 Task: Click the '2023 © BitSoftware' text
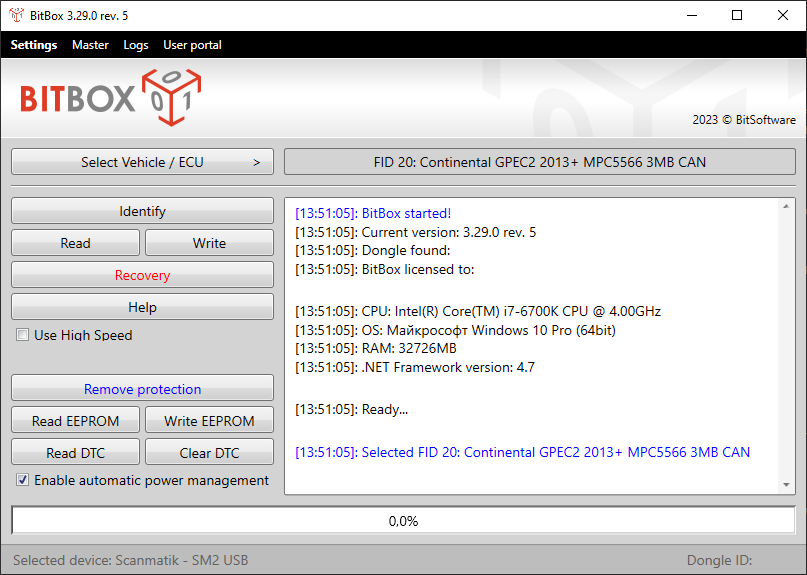(x=744, y=120)
